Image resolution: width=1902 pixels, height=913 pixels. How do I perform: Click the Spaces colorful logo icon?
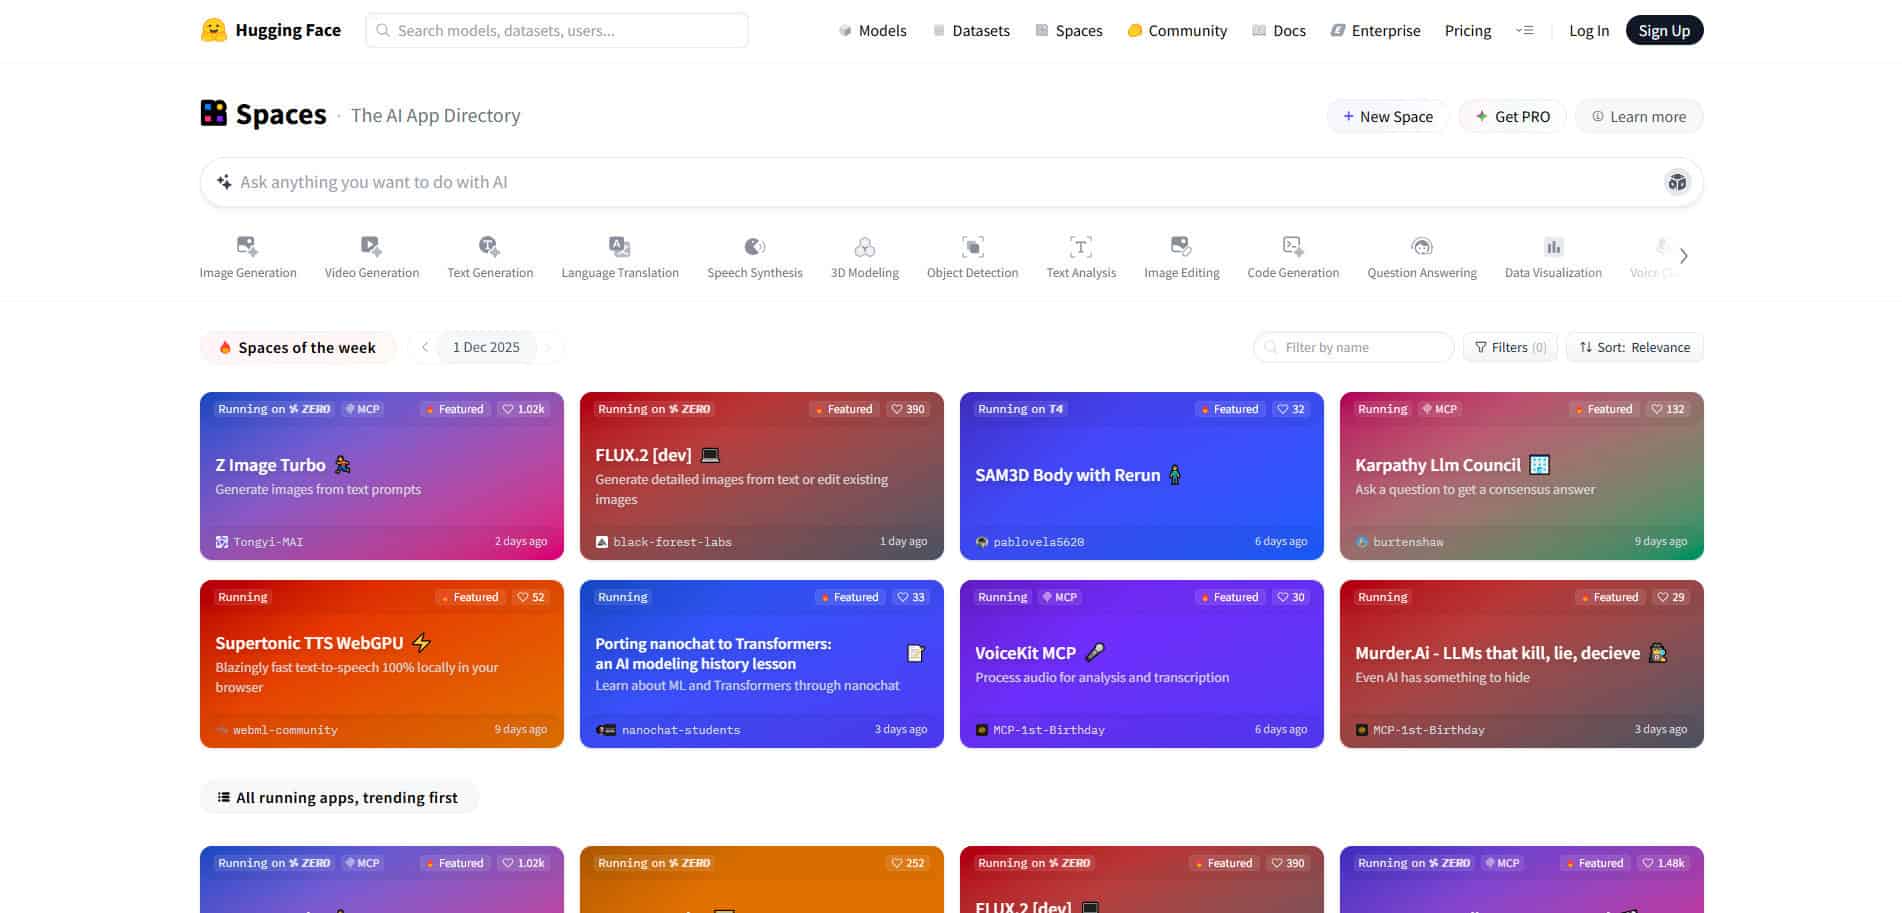tap(214, 113)
